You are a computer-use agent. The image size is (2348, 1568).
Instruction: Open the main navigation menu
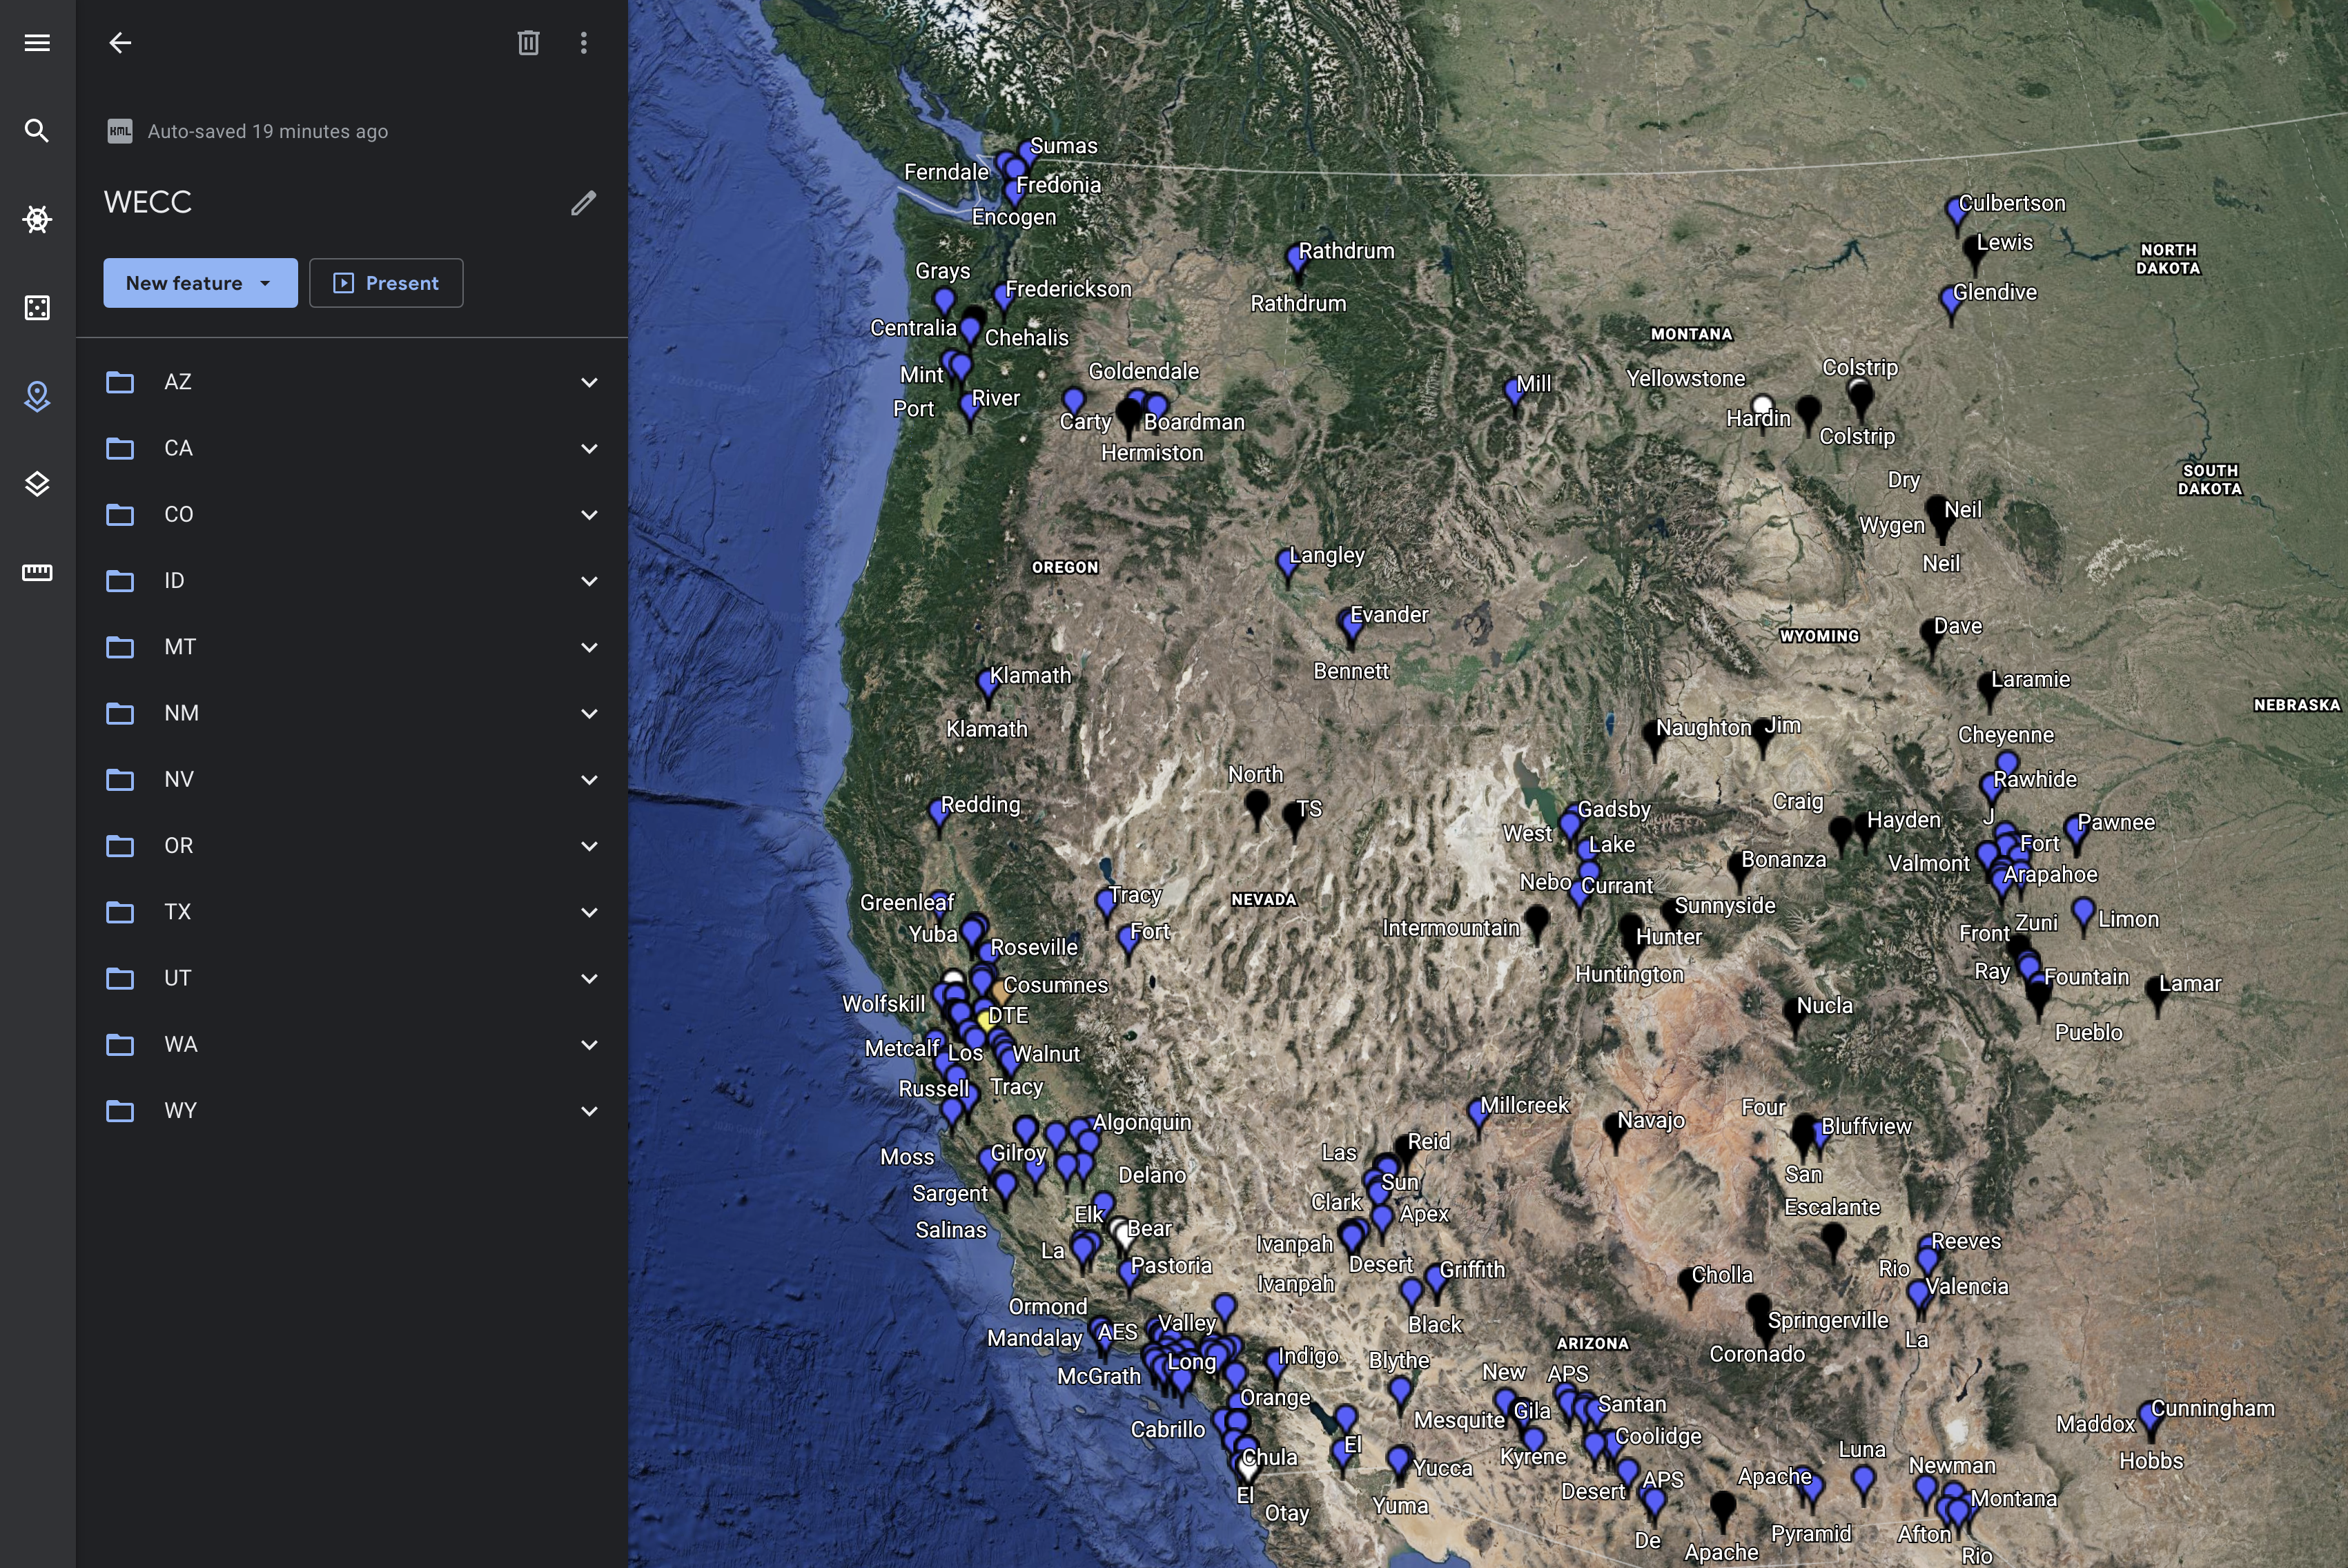tap(36, 42)
